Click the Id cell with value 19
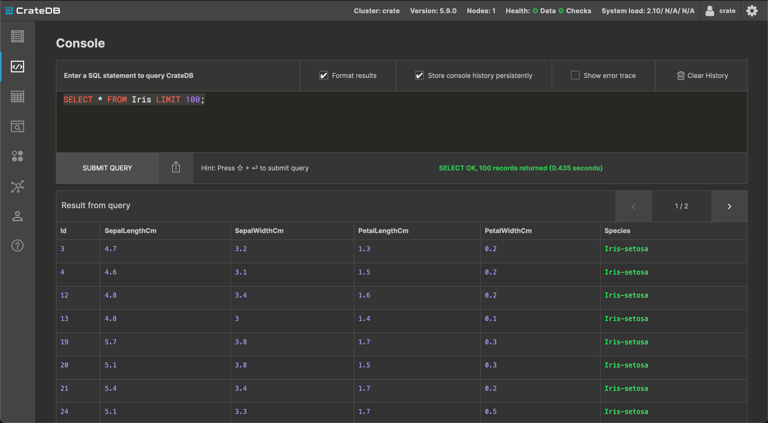The image size is (768, 423). pyautogui.click(x=64, y=342)
